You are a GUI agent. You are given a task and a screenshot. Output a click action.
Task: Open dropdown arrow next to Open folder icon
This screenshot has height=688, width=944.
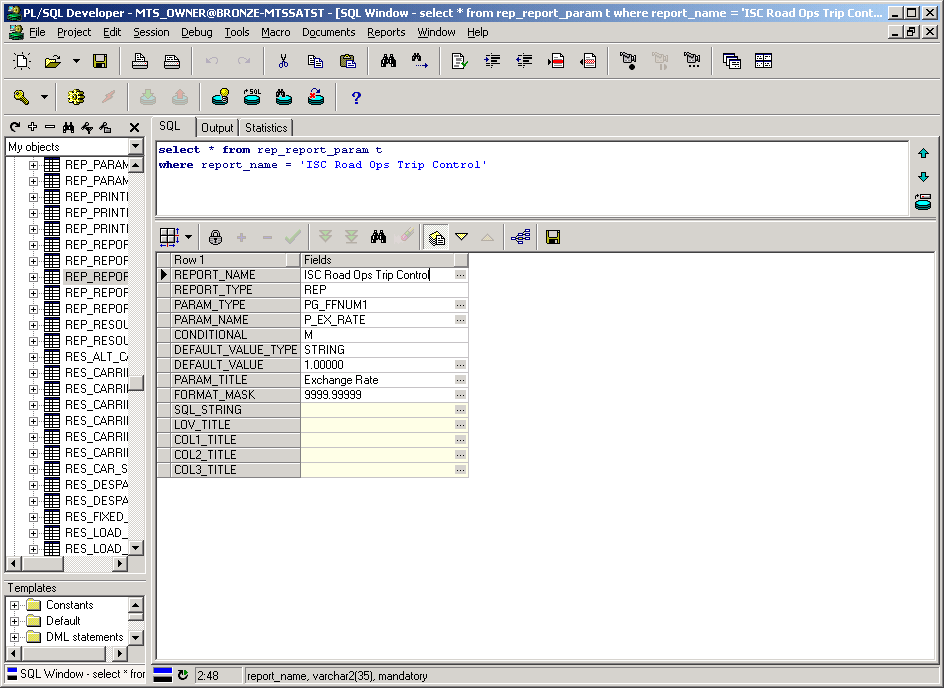click(x=76, y=61)
